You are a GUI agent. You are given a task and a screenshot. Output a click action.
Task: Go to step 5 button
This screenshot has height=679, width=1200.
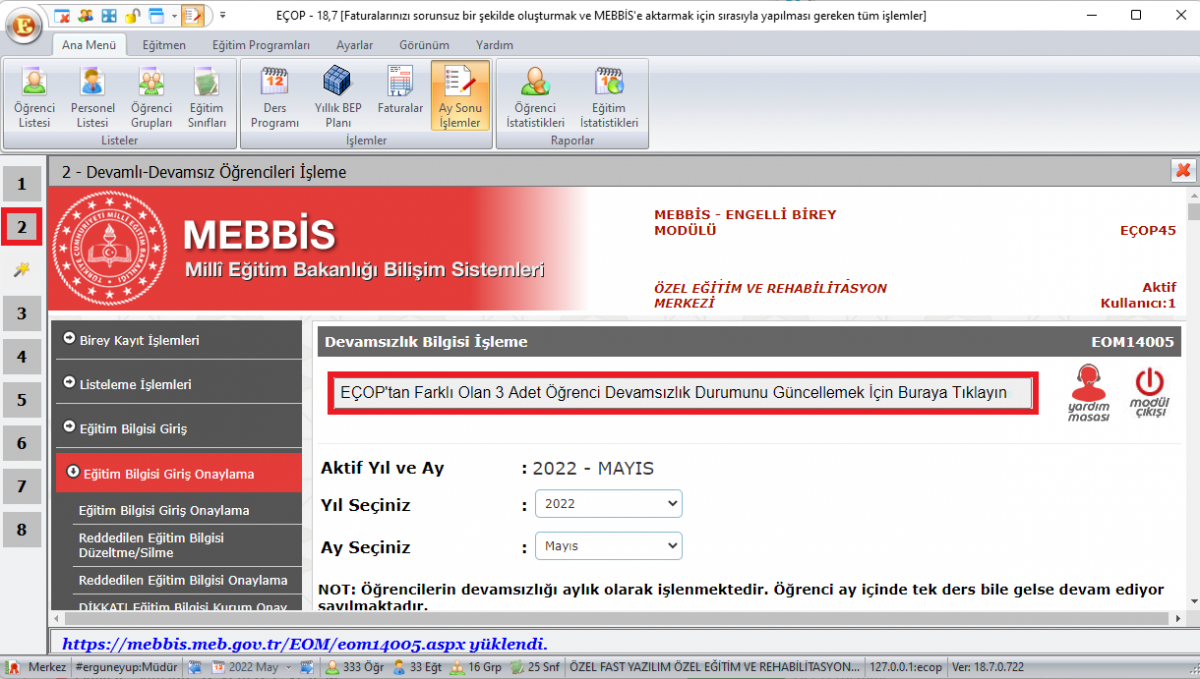(22, 400)
